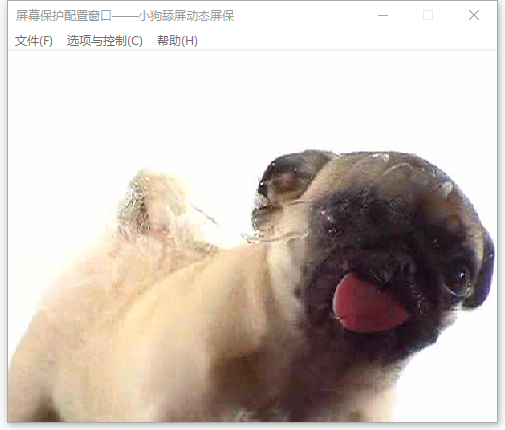Click the pug's red tongue in preview
Screen dimensions: 505x430
(x=368, y=303)
